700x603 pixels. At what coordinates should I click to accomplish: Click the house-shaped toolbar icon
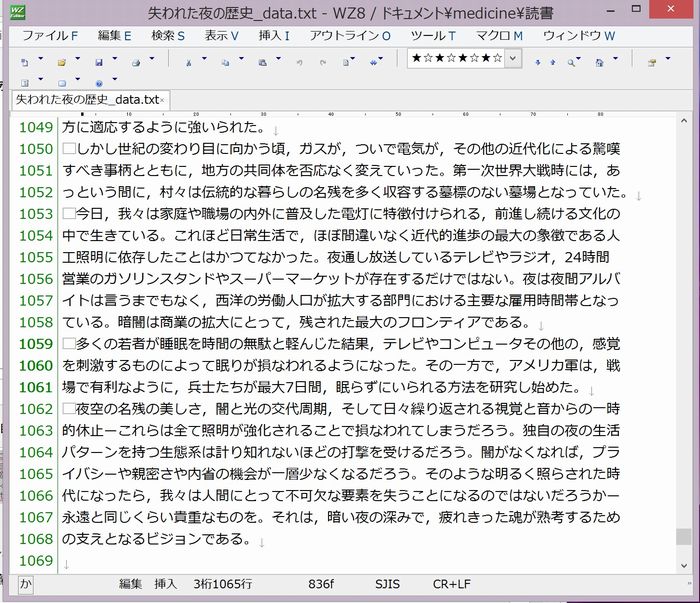[600, 63]
